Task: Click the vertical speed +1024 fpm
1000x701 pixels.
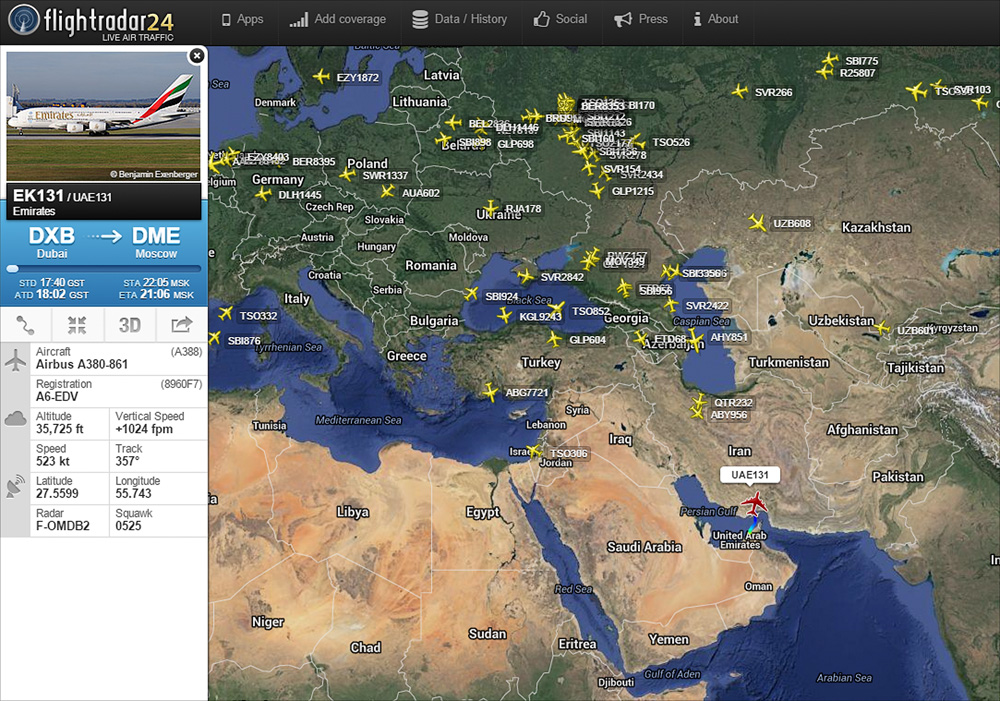Action: pyautogui.click(x=144, y=429)
